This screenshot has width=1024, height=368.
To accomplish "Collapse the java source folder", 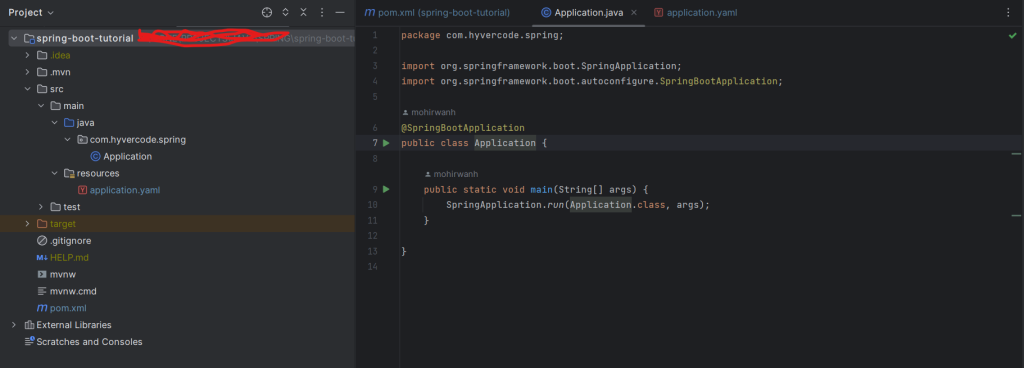I will [54, 123].
